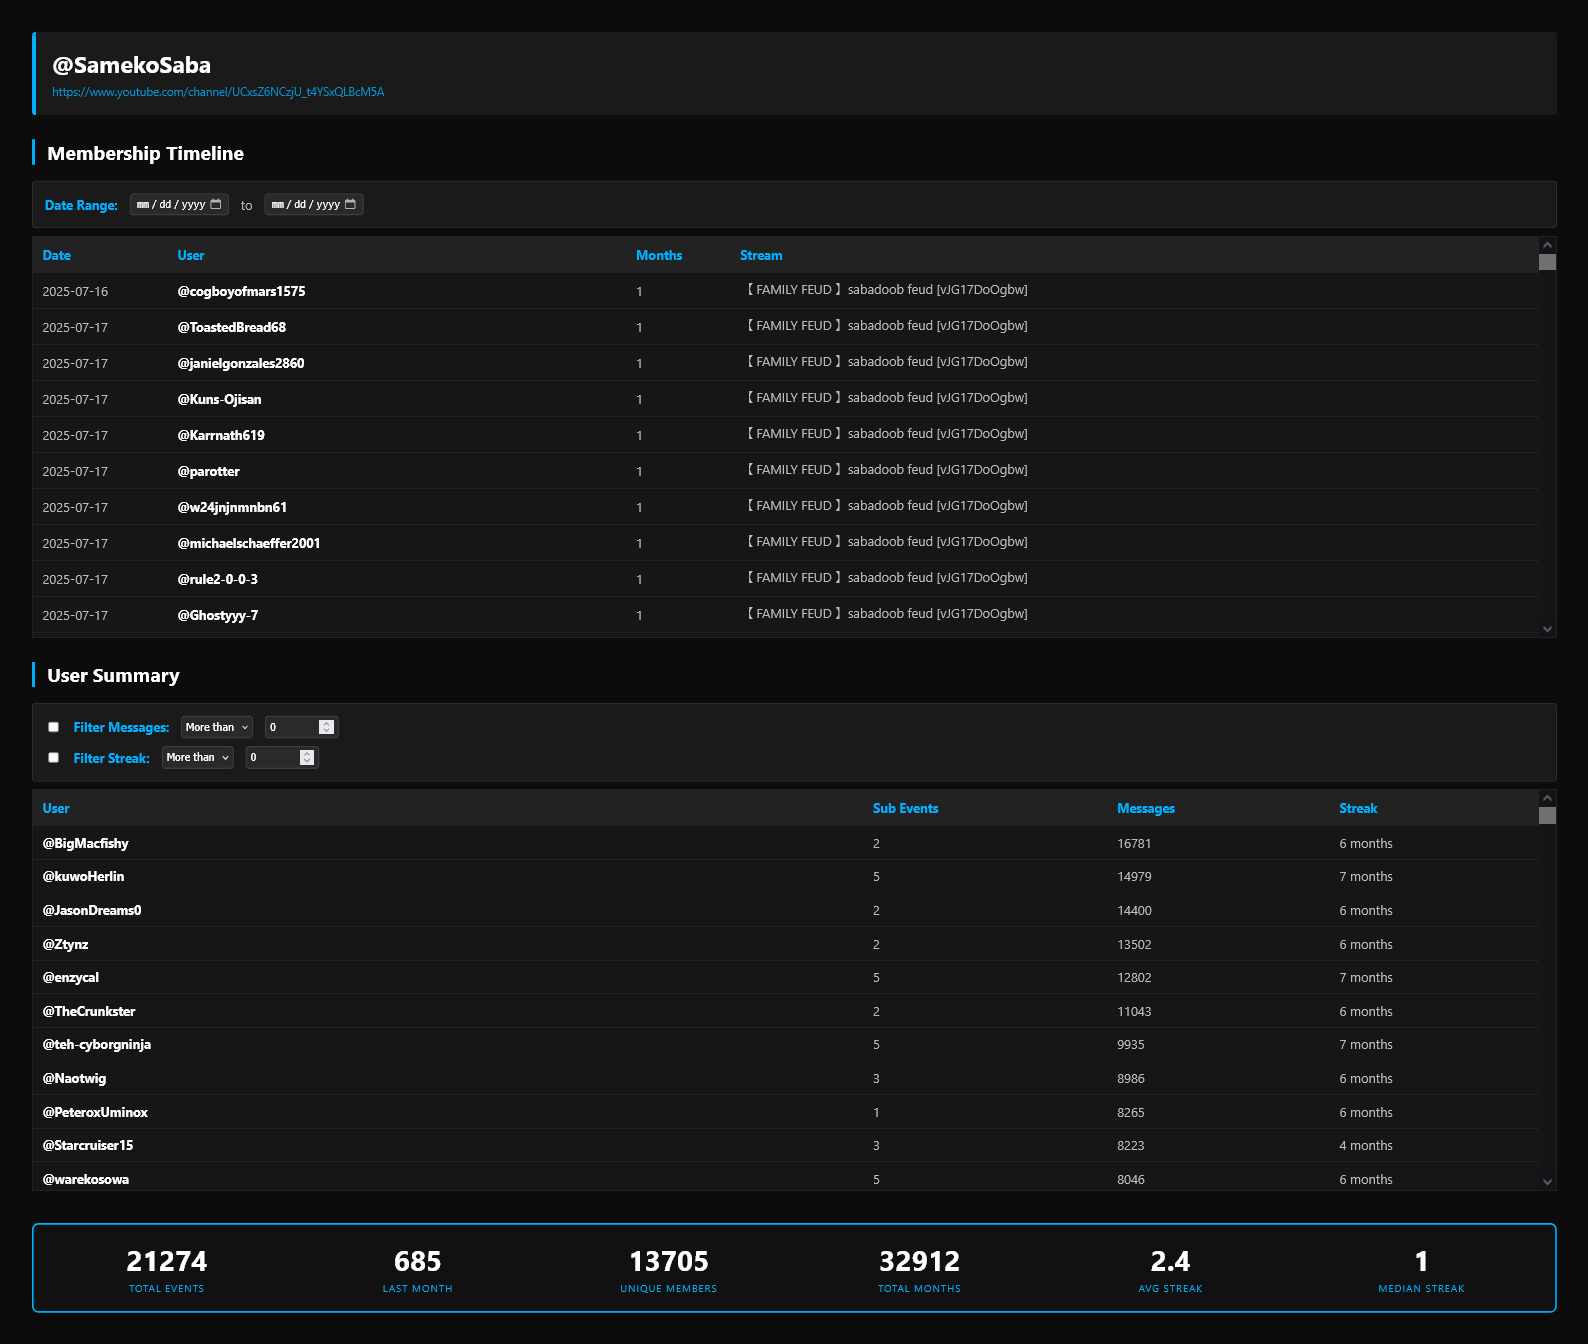Click the start date input field

(179, 204)
